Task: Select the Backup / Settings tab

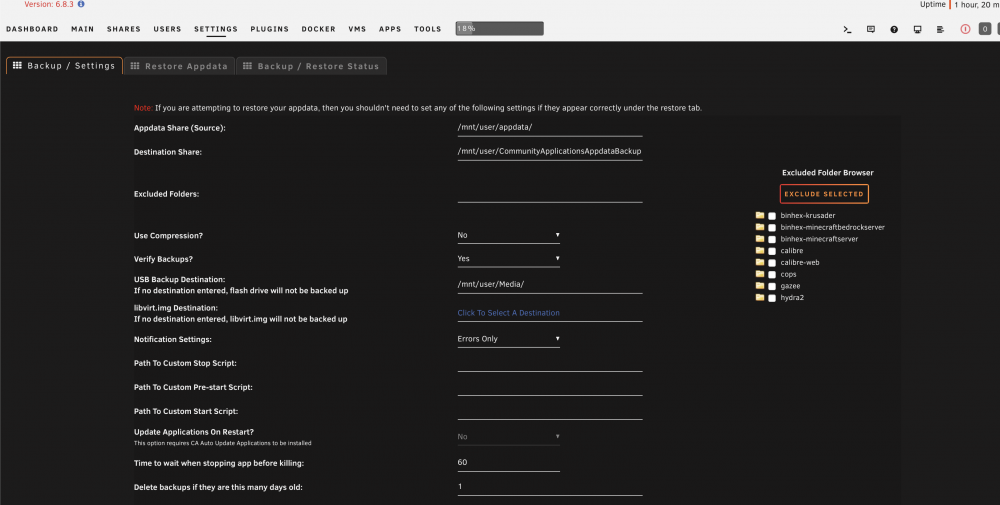Action: 64,66
